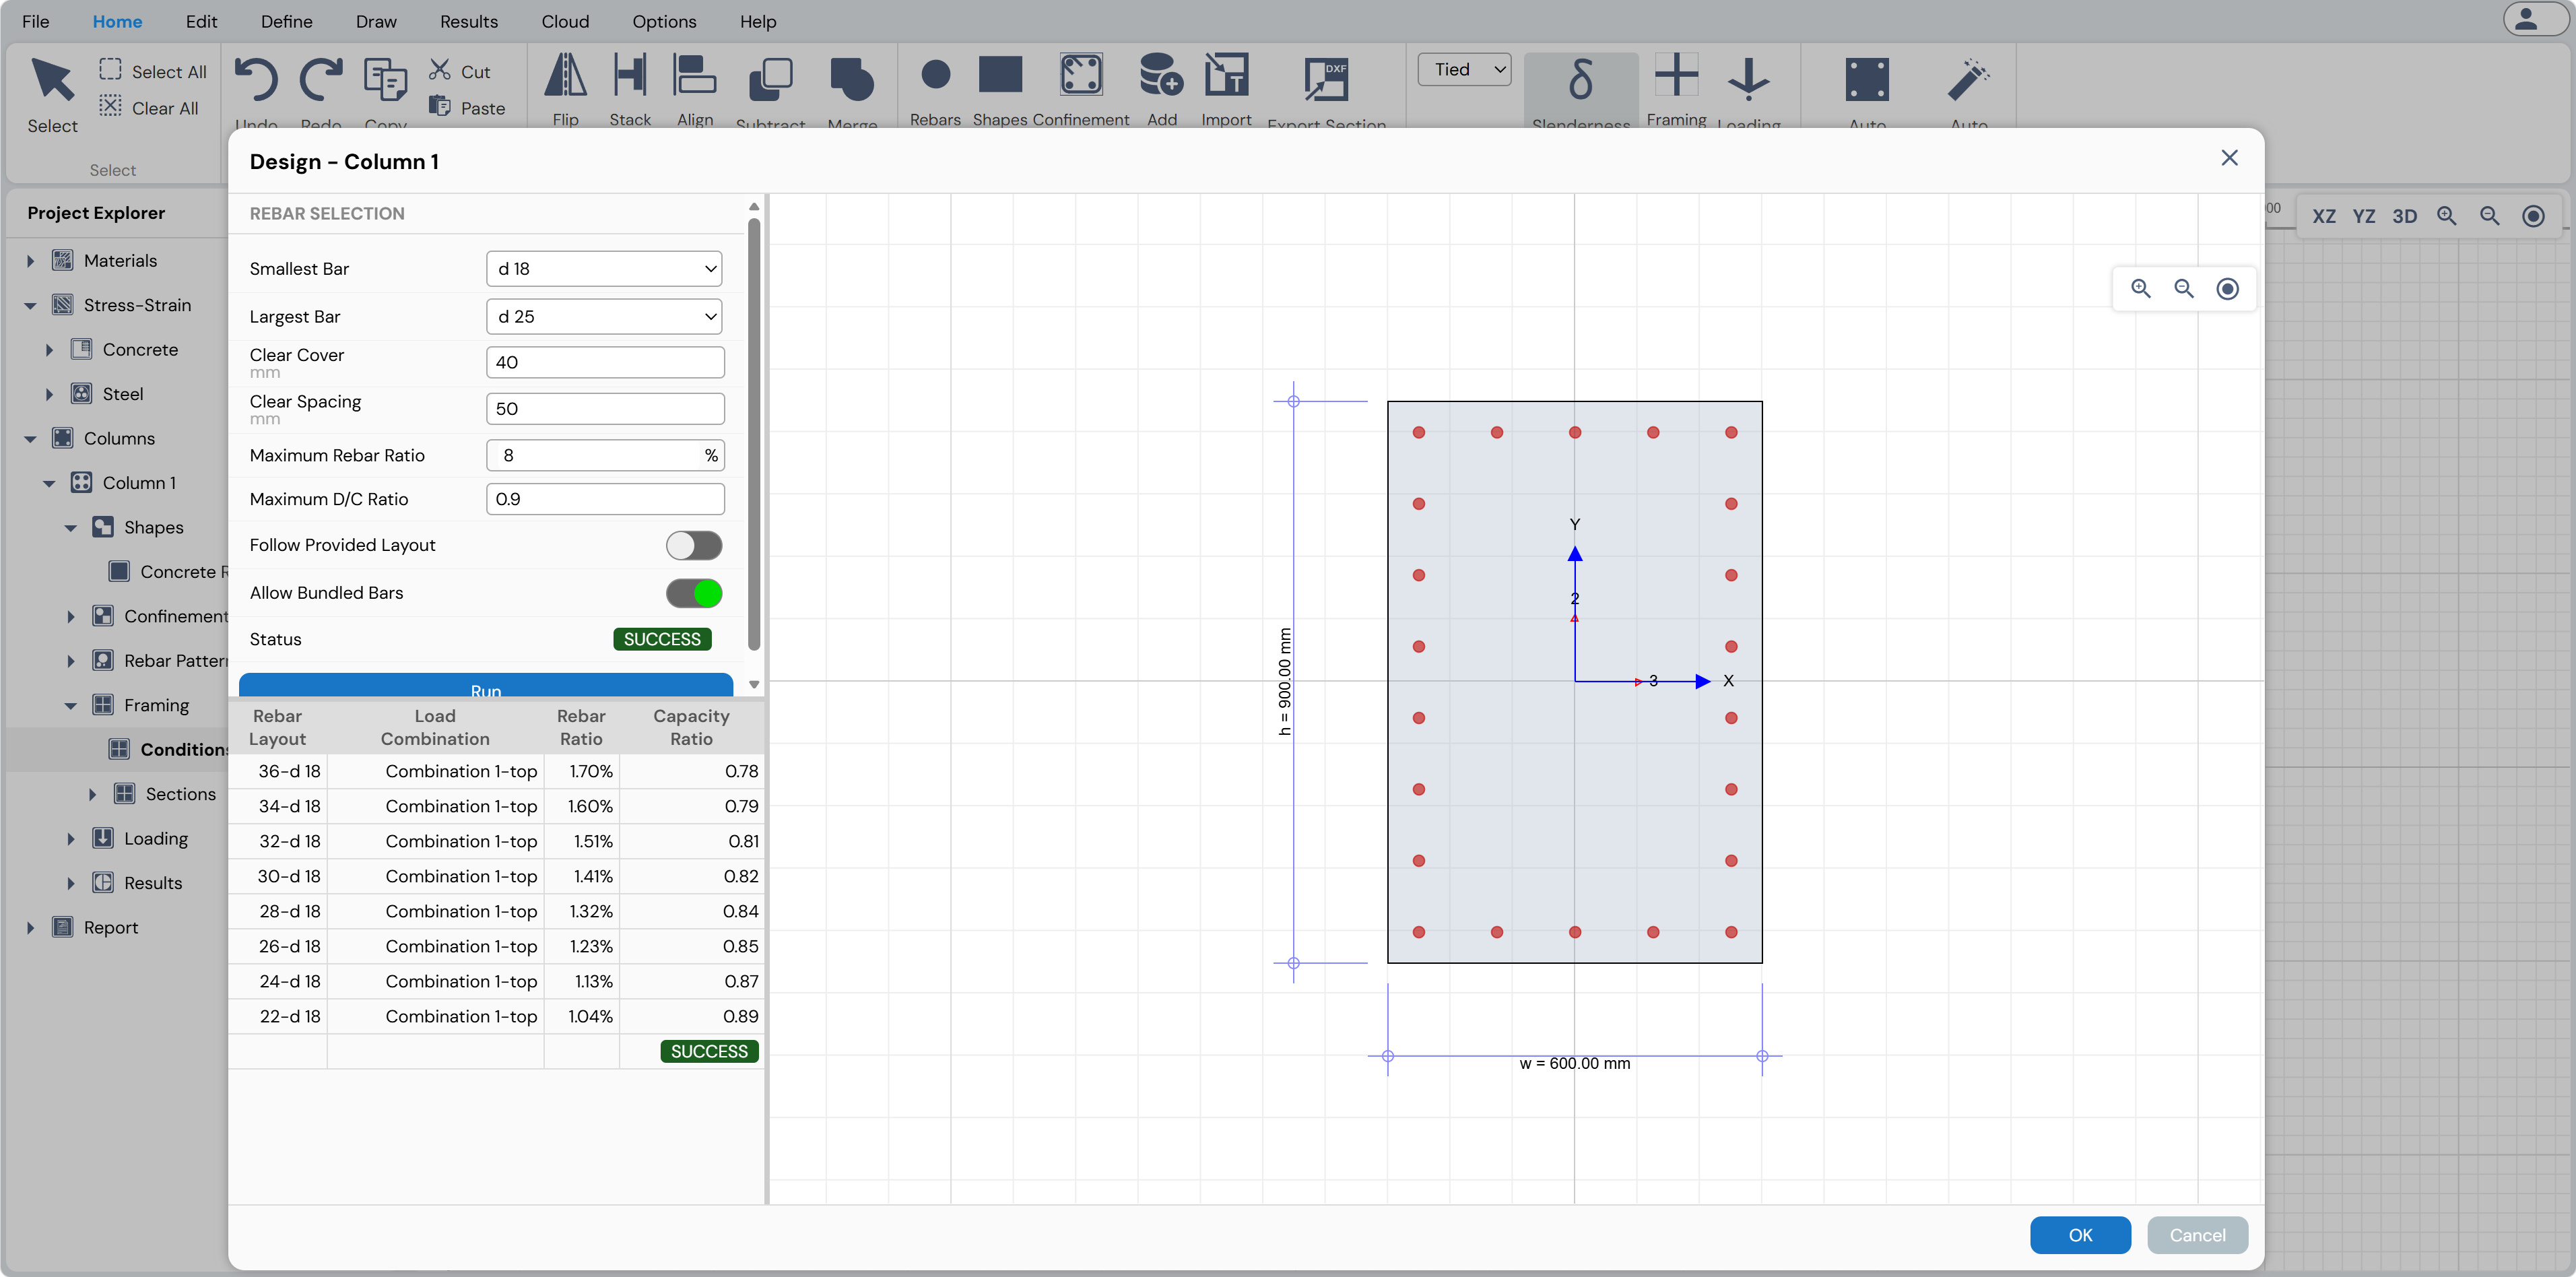Screen dimensions: 2576x1277
Task: Confirm the design with OK
Action: tap(2080, 1235)
